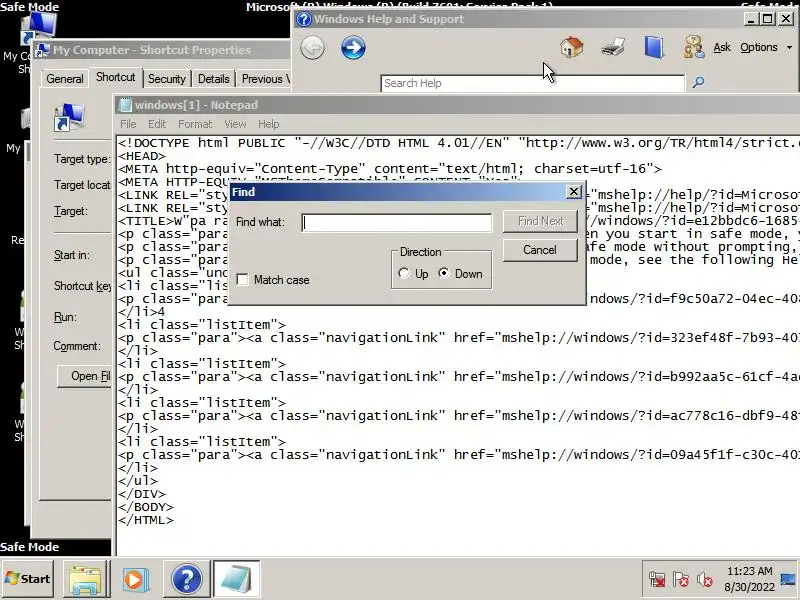Click the Action Center flag tray icon

681,580
